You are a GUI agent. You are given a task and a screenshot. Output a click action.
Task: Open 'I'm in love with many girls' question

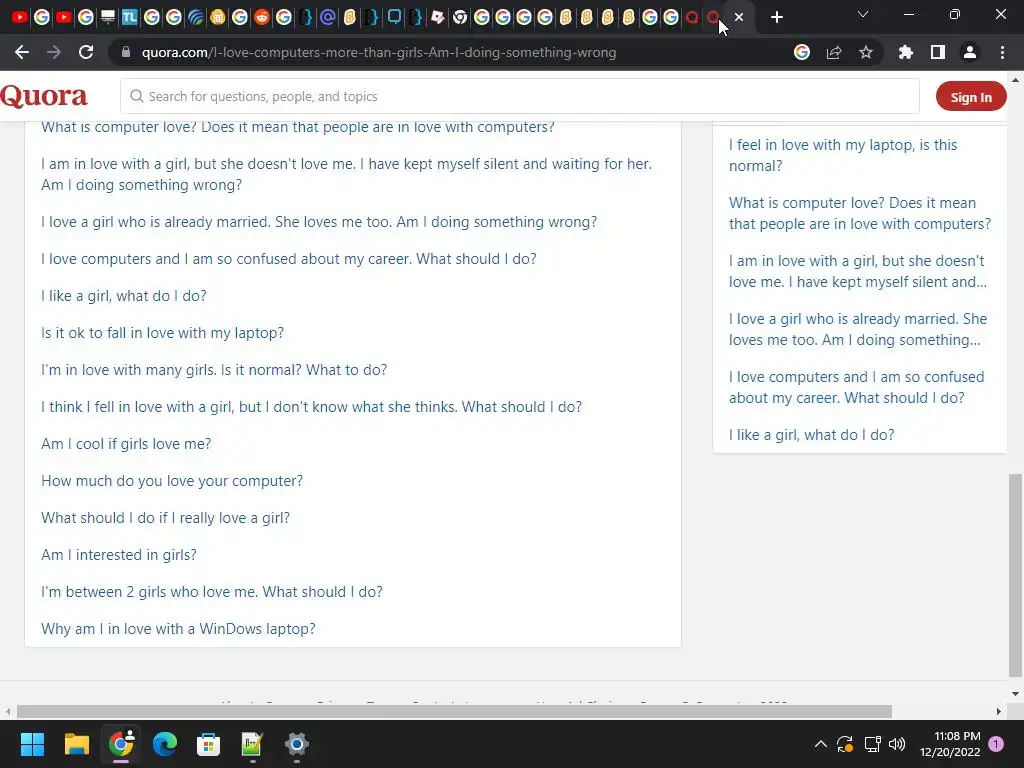click(214, 370)
